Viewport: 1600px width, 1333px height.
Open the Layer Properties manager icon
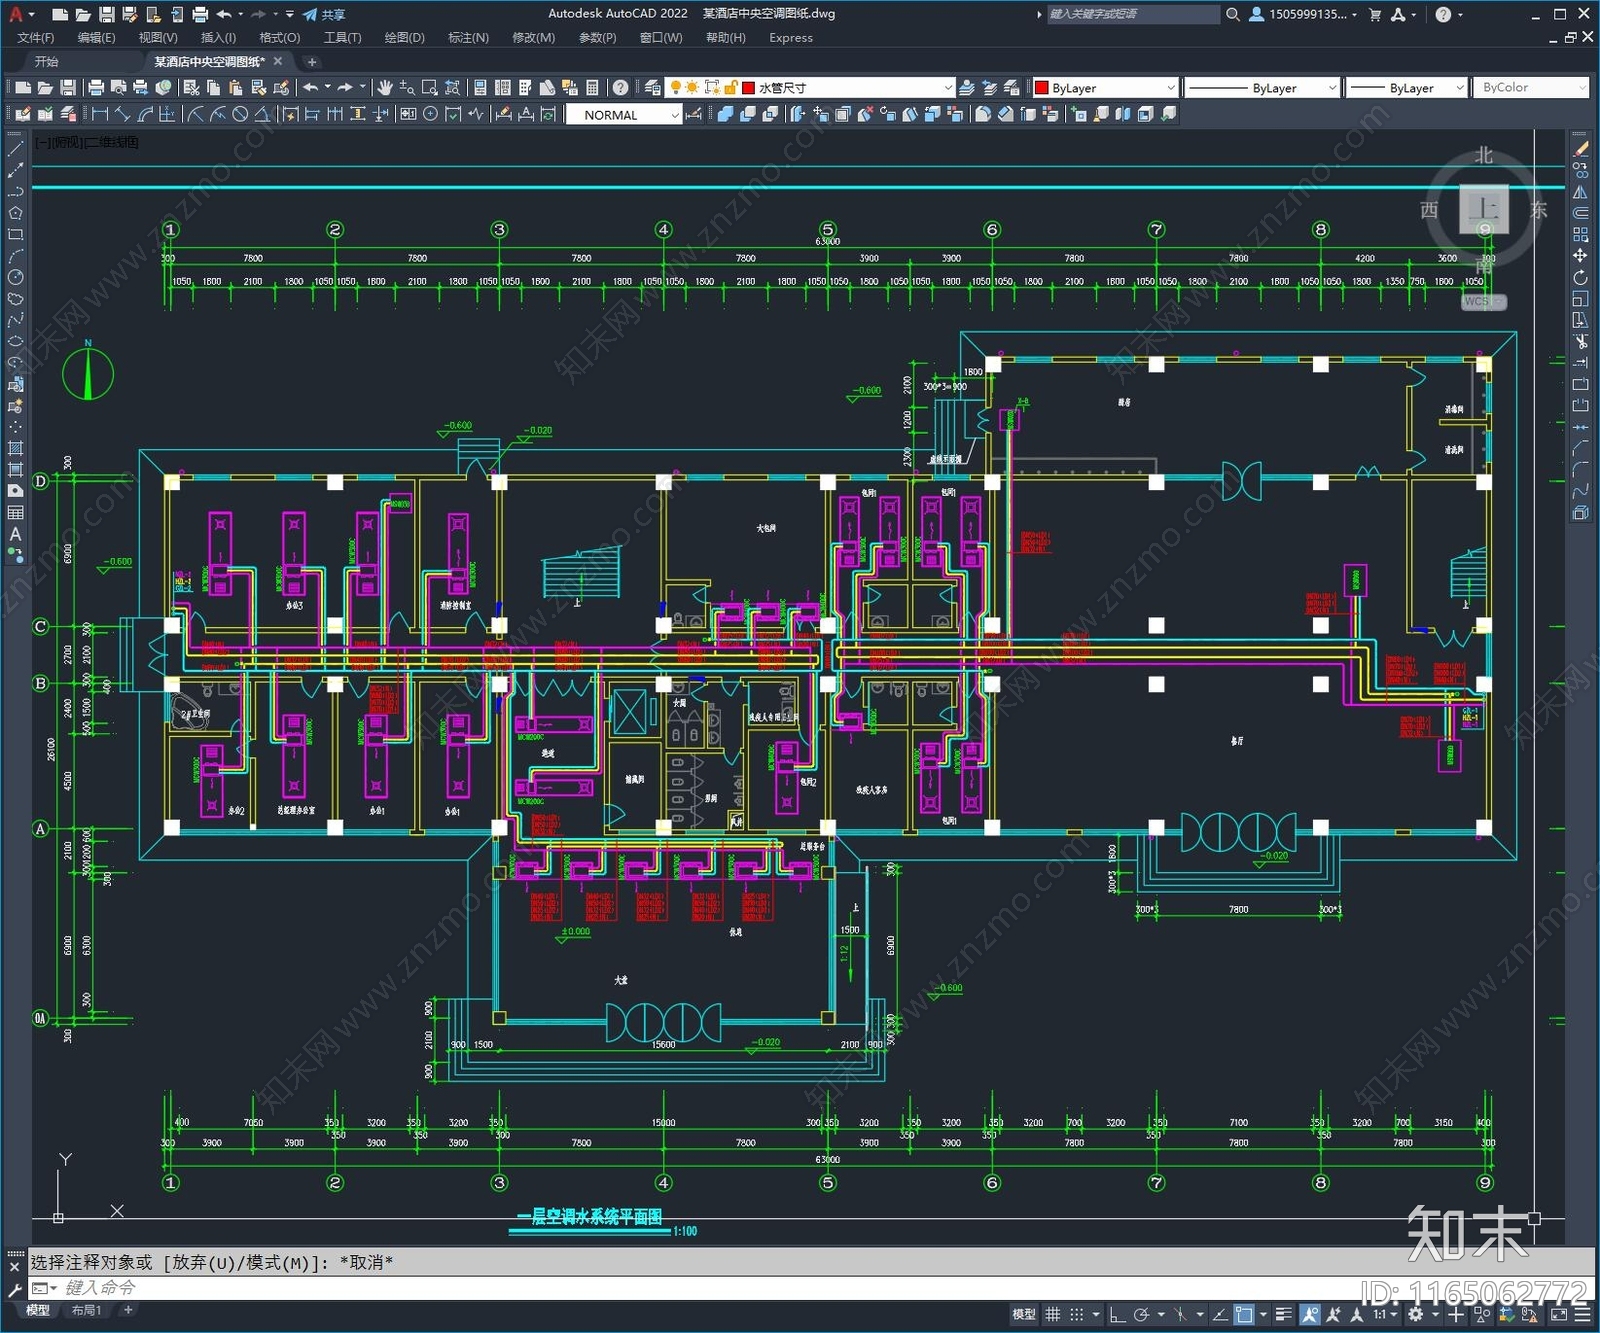[653, 88]
